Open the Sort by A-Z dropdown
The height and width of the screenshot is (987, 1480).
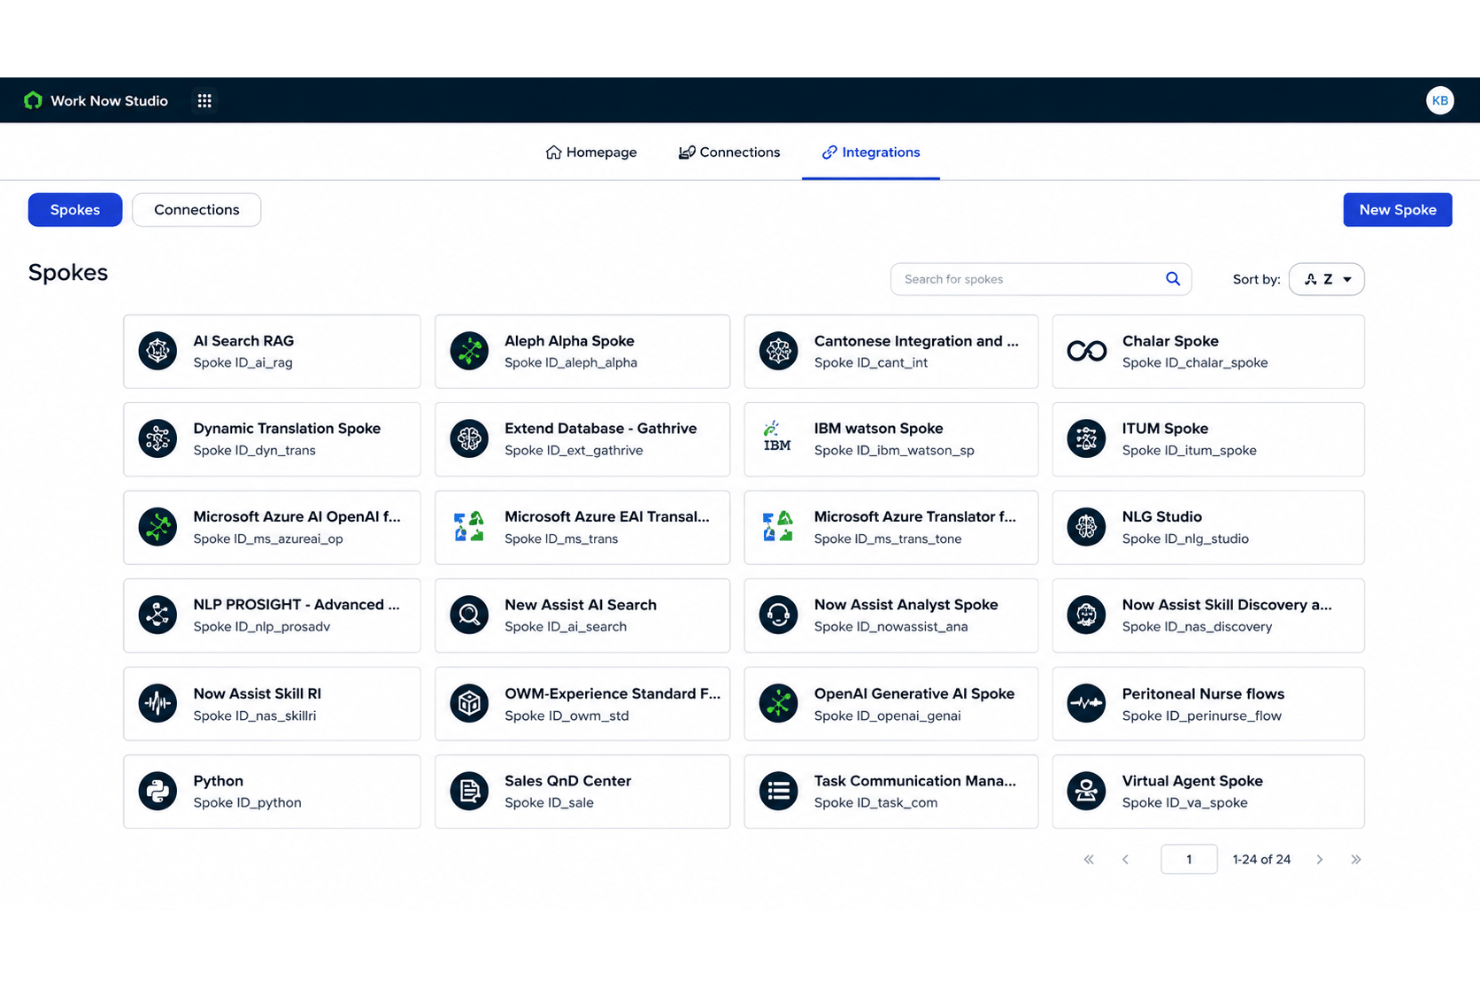(x=1326, y=279)
